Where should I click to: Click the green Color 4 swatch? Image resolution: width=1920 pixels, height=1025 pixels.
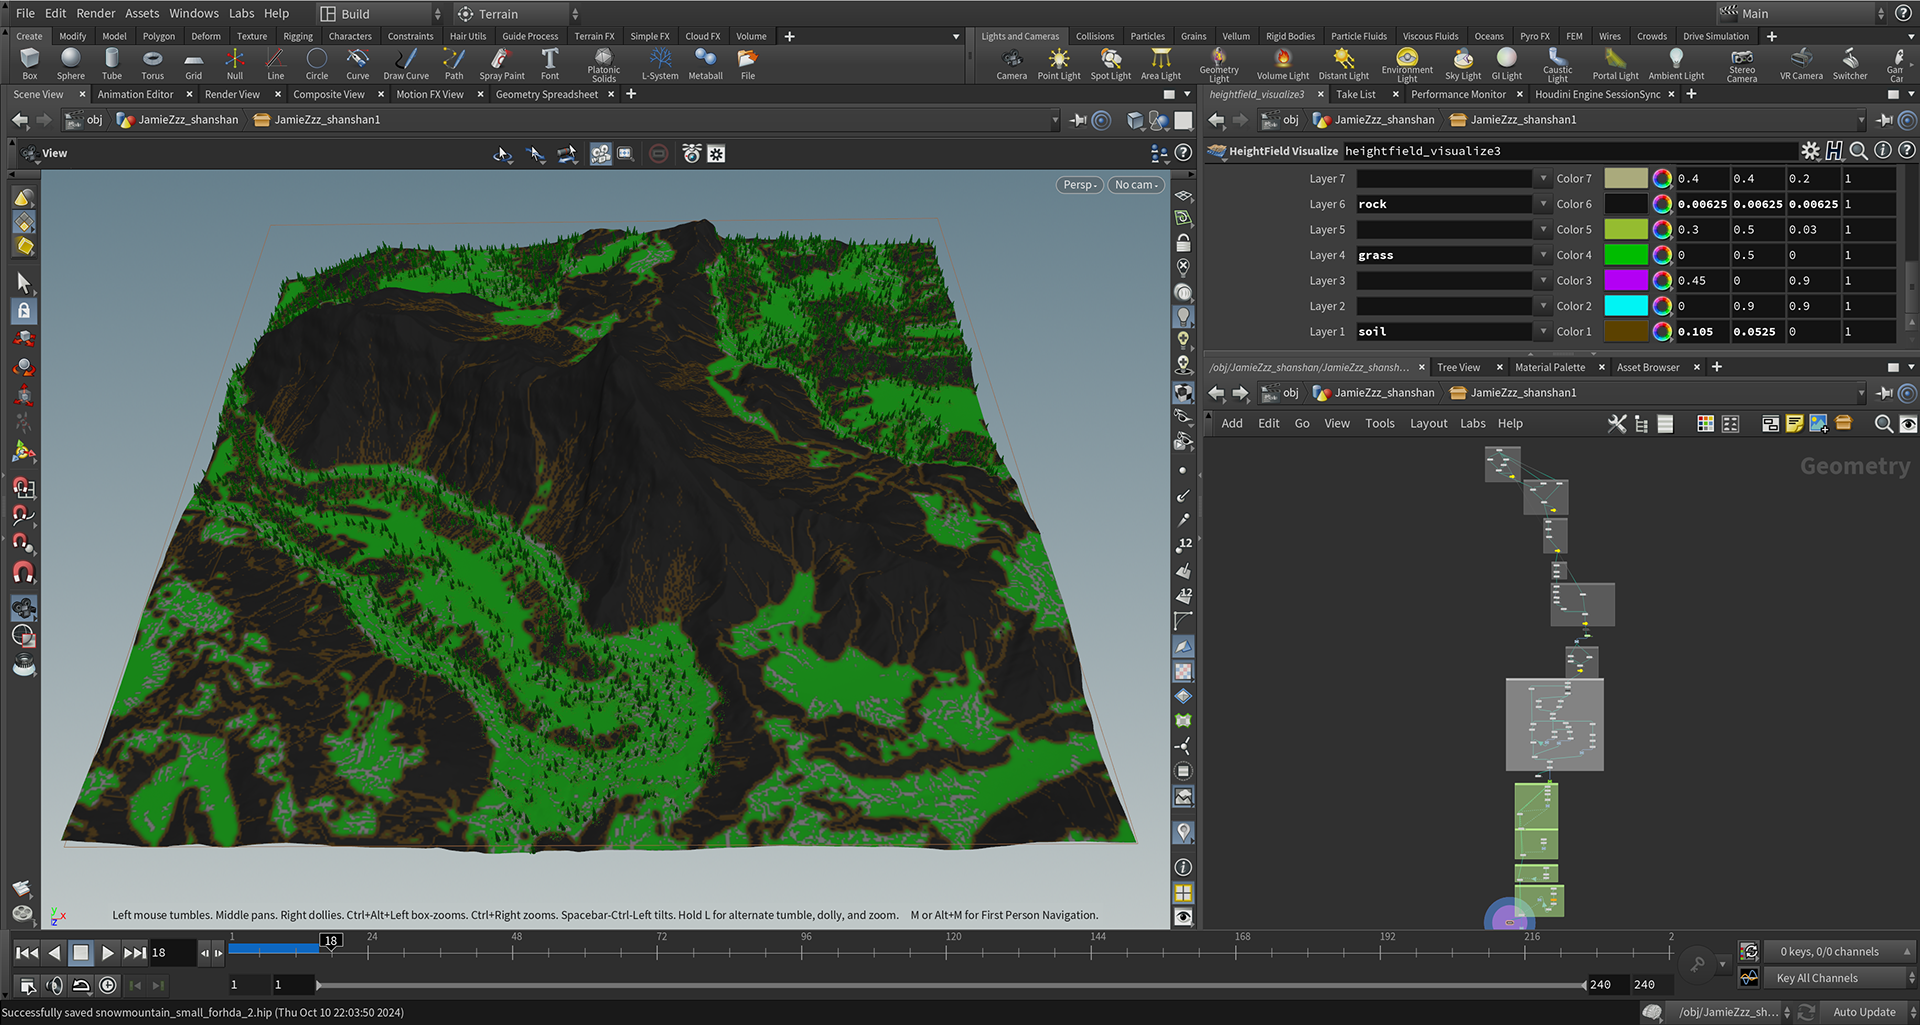tap(1625, 256)
